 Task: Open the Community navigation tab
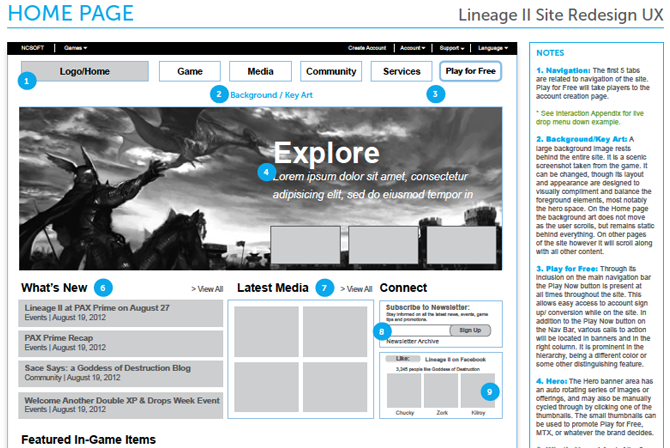[x=331, y=71]
